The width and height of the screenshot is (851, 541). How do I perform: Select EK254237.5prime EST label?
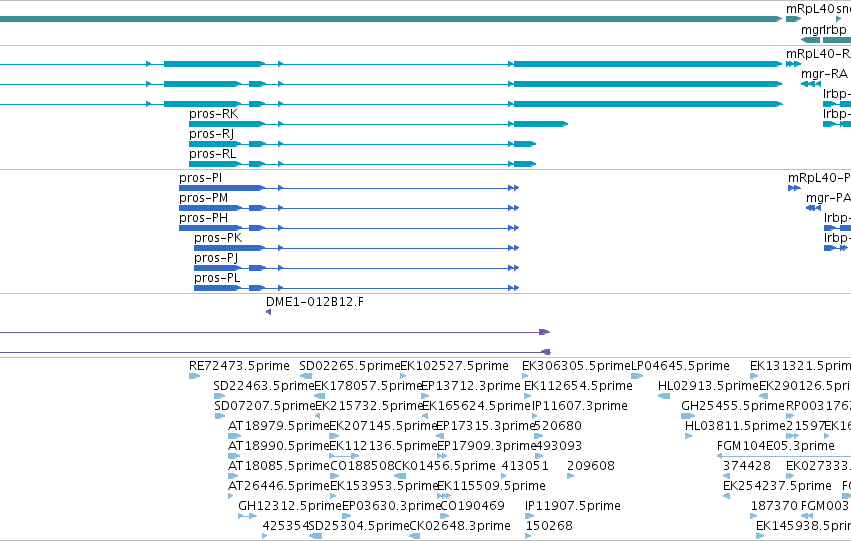[x=777, y=487]
